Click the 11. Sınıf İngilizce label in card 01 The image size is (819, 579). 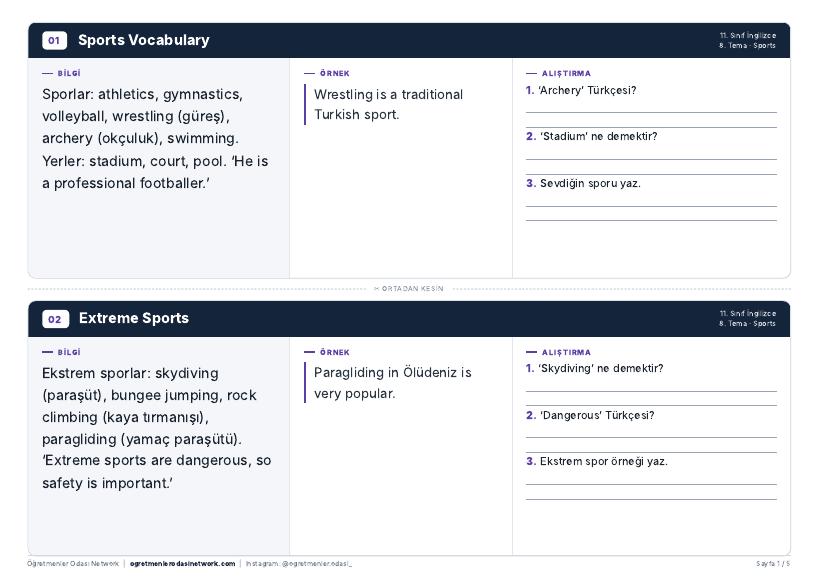(747, 36)
